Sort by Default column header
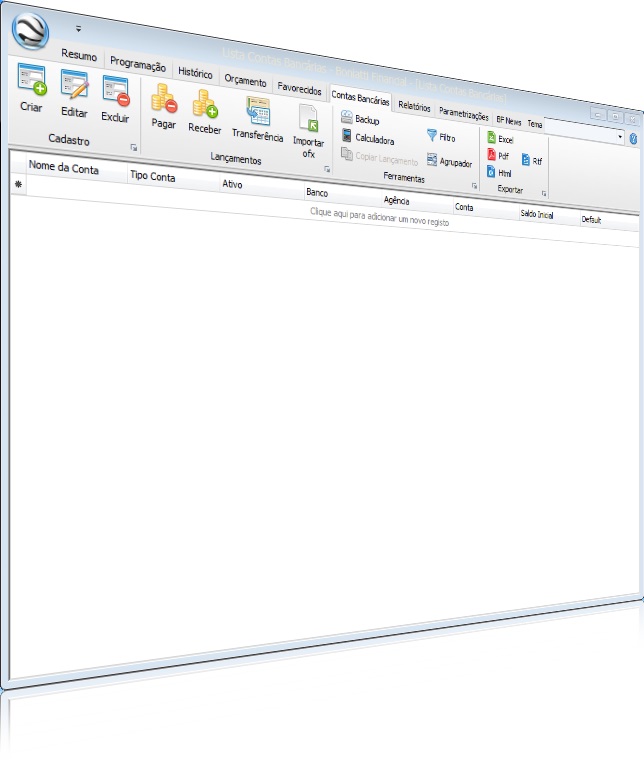Viewport: 644px width, 760px height. 609,220
